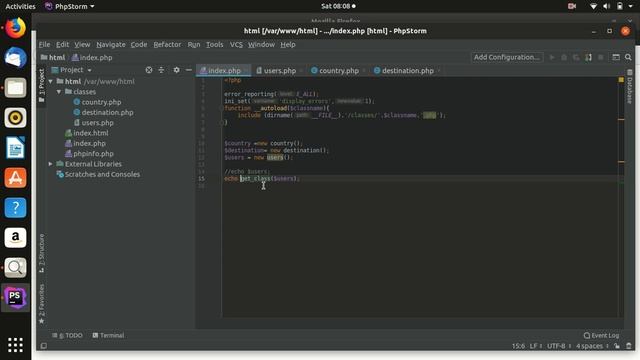
Task: Open Project panel settings gear
Action: coord(176,70)
